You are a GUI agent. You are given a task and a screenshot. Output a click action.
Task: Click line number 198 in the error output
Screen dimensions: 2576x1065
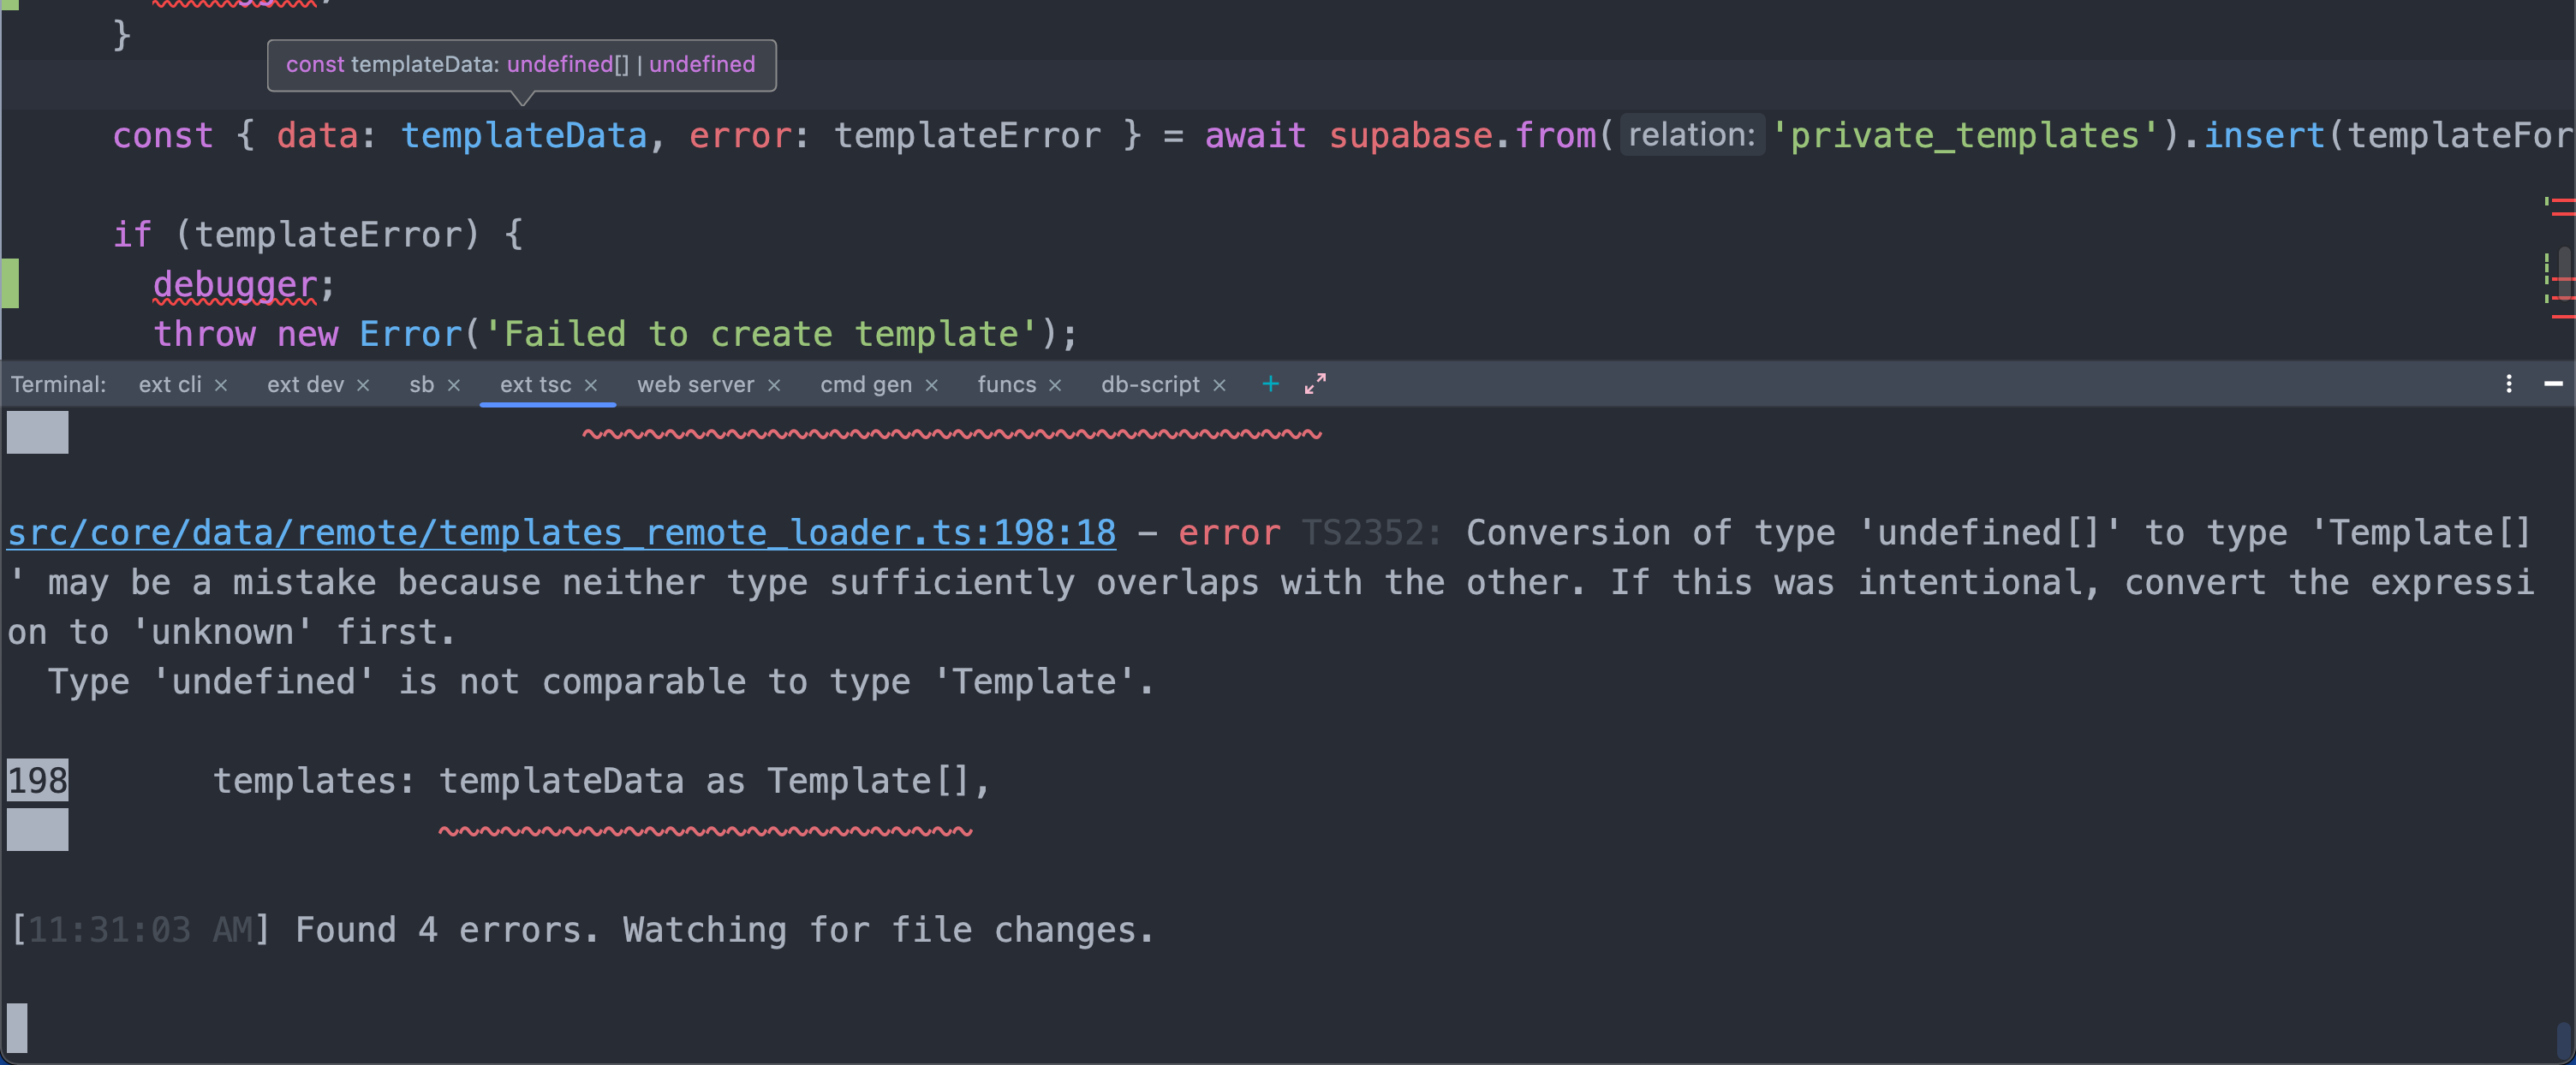pos(36,781)
